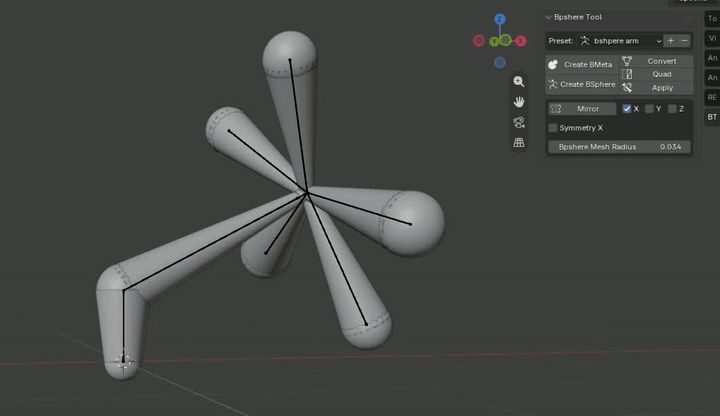Open the bshpere arm preset dropdown
The image size is (720, 416).
(620, 41)
